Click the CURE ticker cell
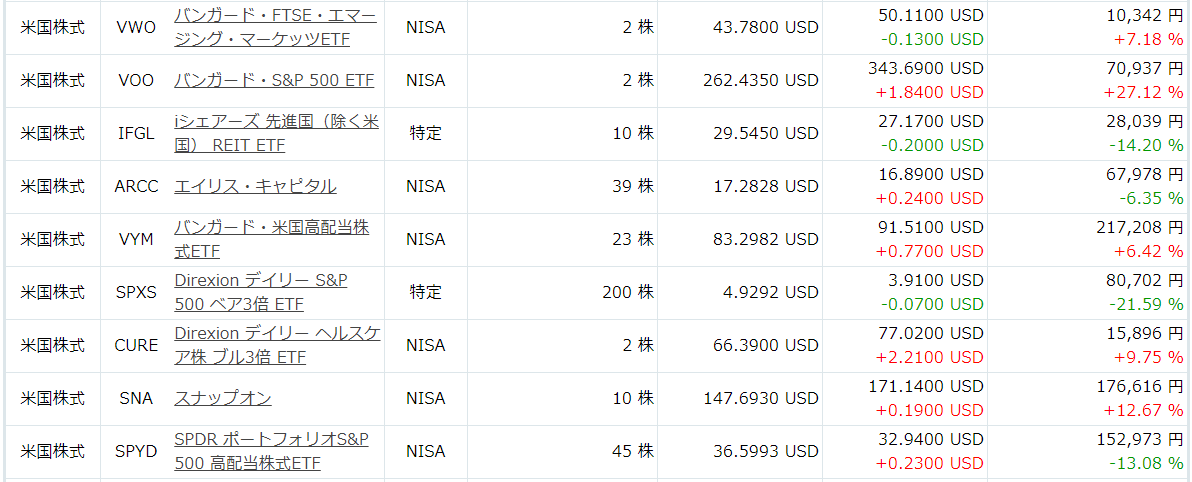Screen dimensions: 1192x482 coord(137,345)
